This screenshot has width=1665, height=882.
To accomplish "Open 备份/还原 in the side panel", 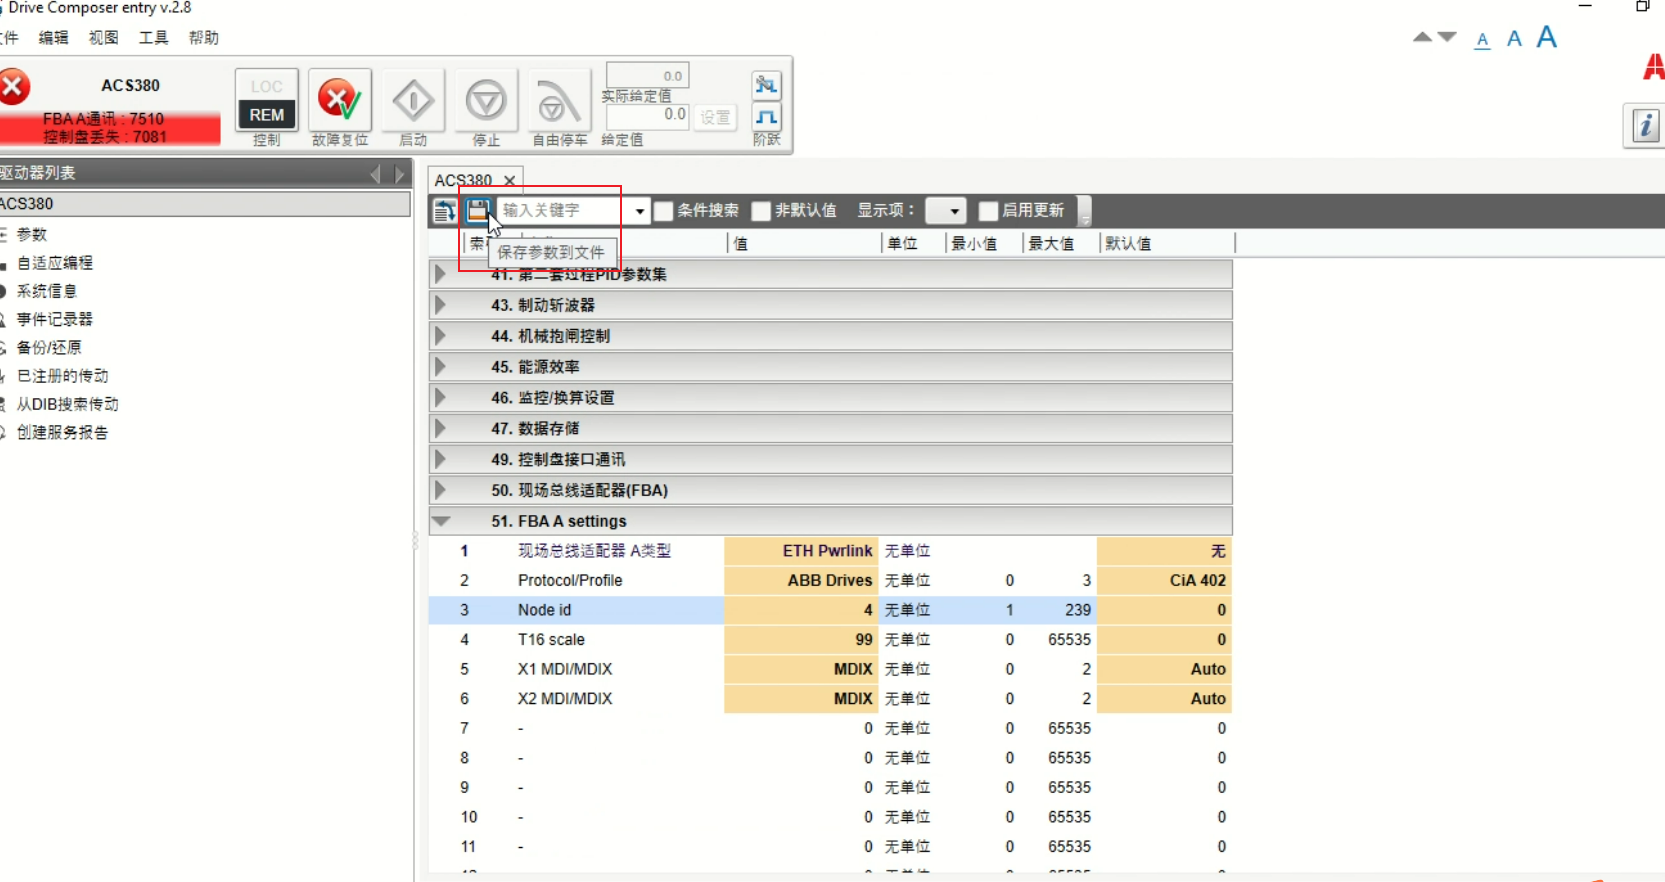I will 49,347.
